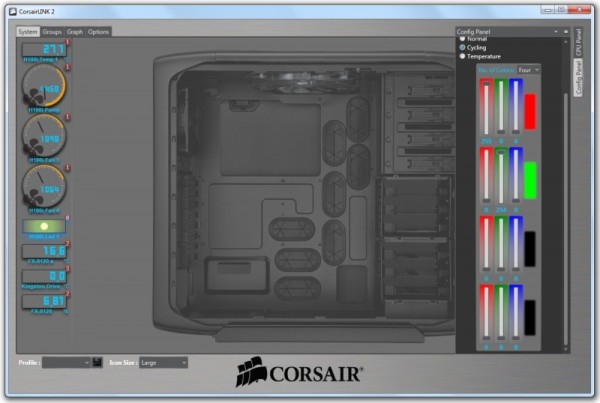Open the Profile dropdown
The image size is (600, 403).
click(66, 362)
